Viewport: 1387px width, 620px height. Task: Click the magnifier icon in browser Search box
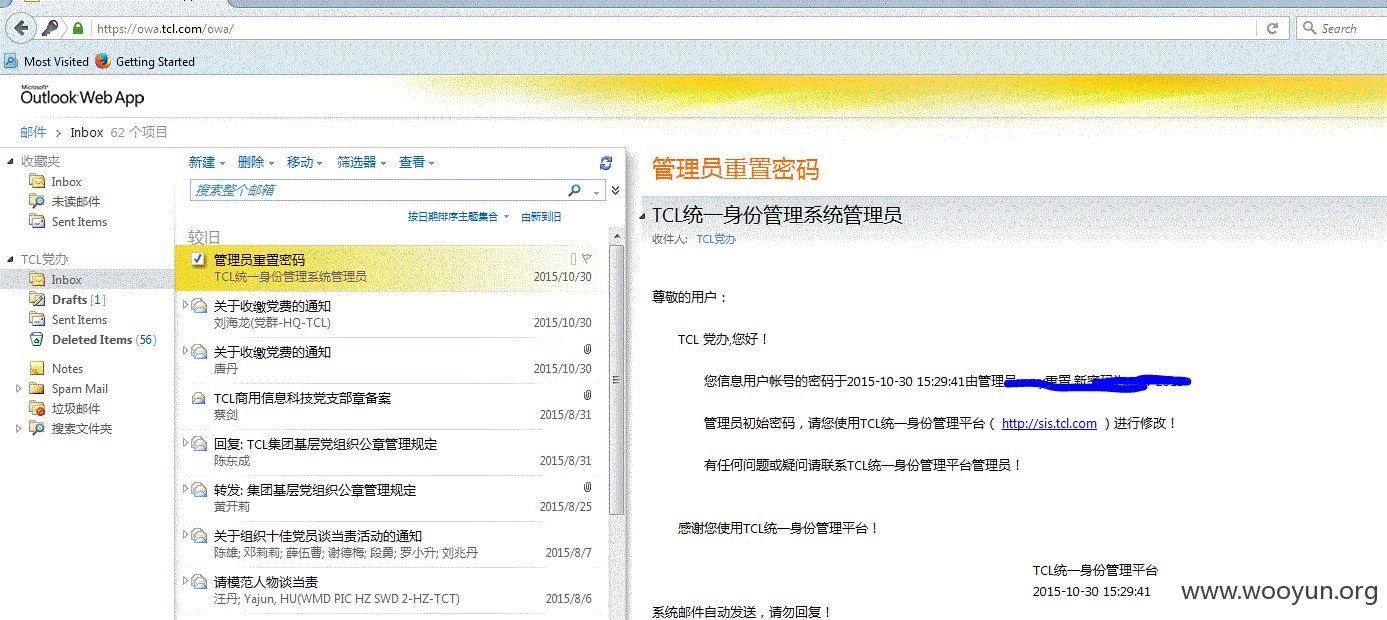pyautogui.click(x=1310, y=28)
